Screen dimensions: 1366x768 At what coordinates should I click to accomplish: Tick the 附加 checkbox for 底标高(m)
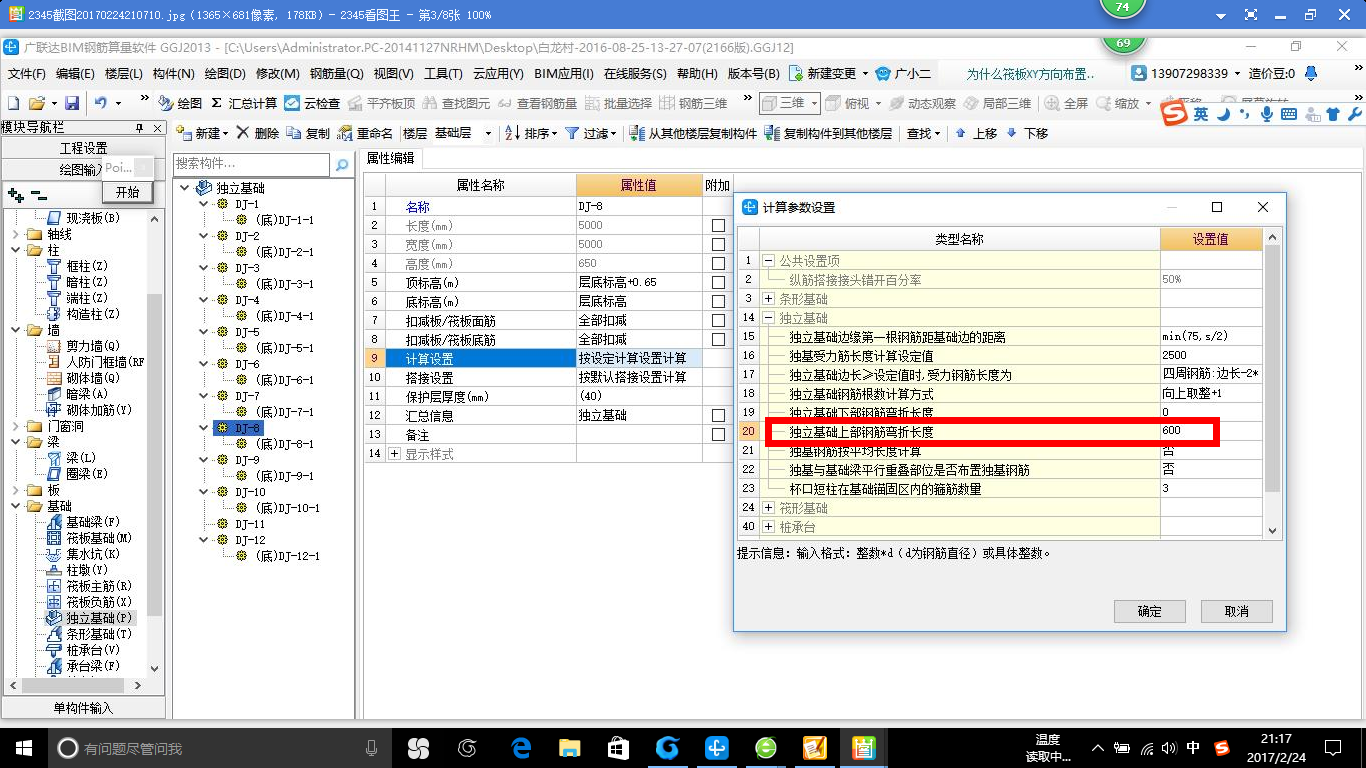[x=718, y=302]
